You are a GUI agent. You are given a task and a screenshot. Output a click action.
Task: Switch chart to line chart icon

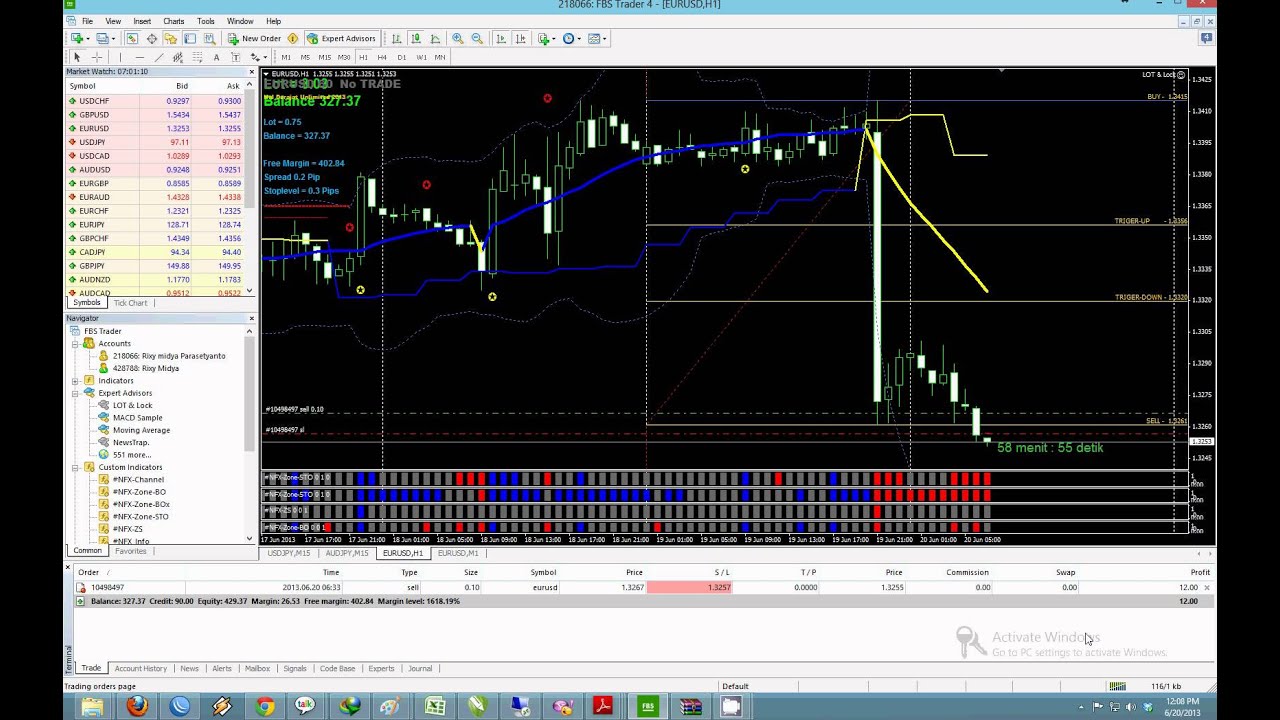click(435, 38)
